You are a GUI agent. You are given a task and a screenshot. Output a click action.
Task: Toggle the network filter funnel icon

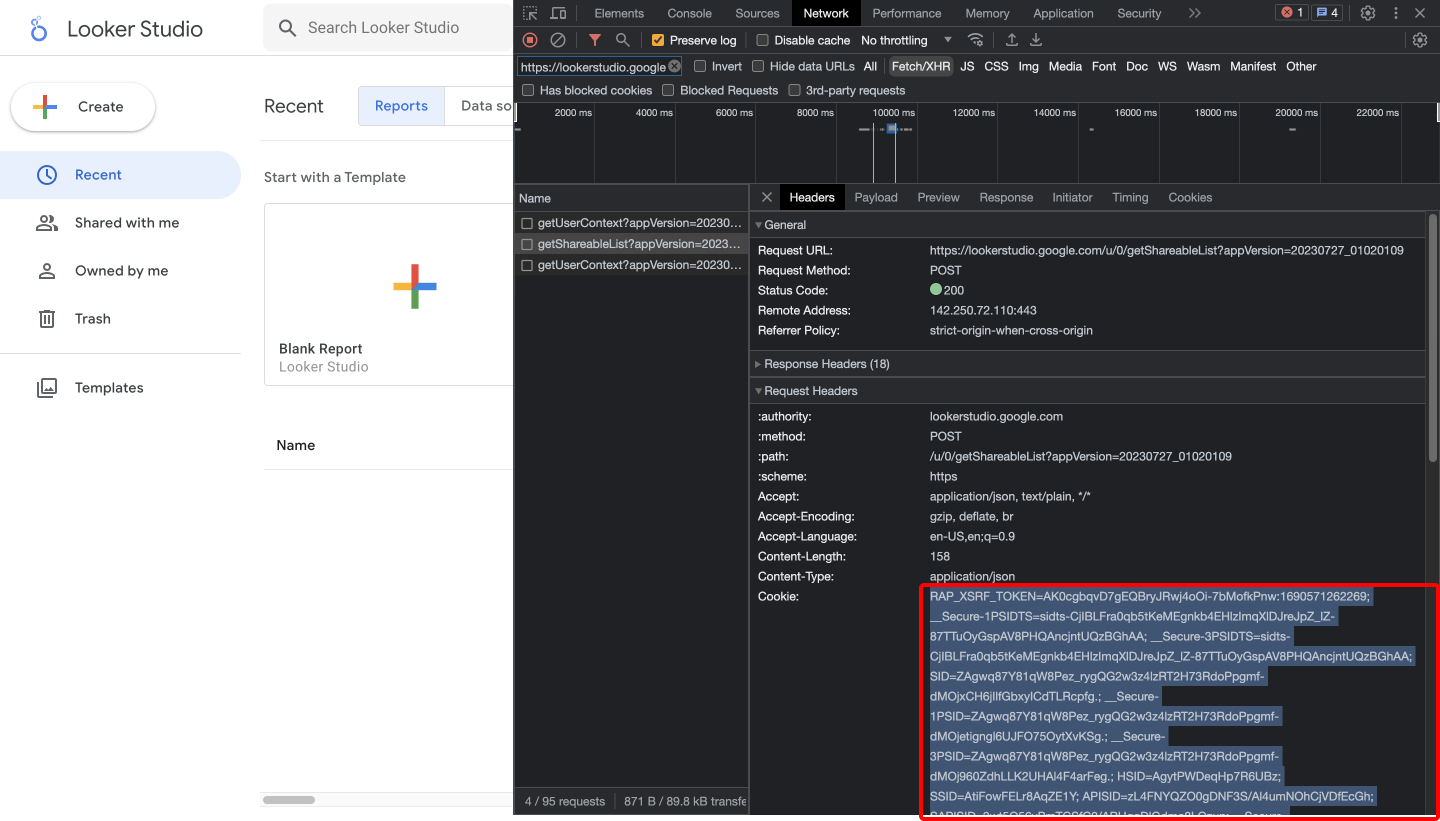point(595,40)
